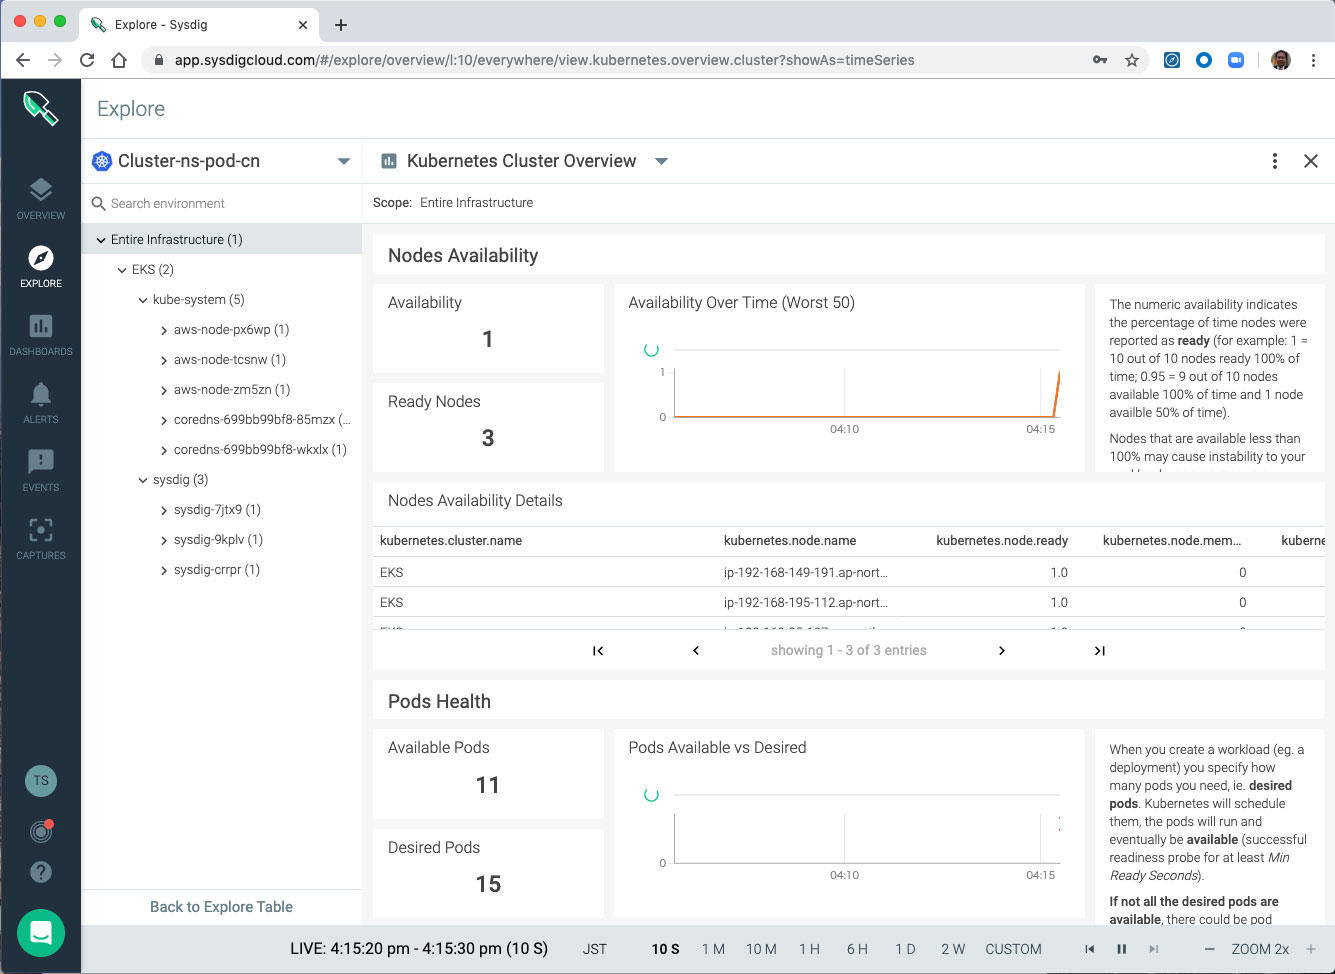The height and width of the screenshot is (974, 1335).
Task: Expand the aws-node-tcsnw pod
Action: point(164,360)
